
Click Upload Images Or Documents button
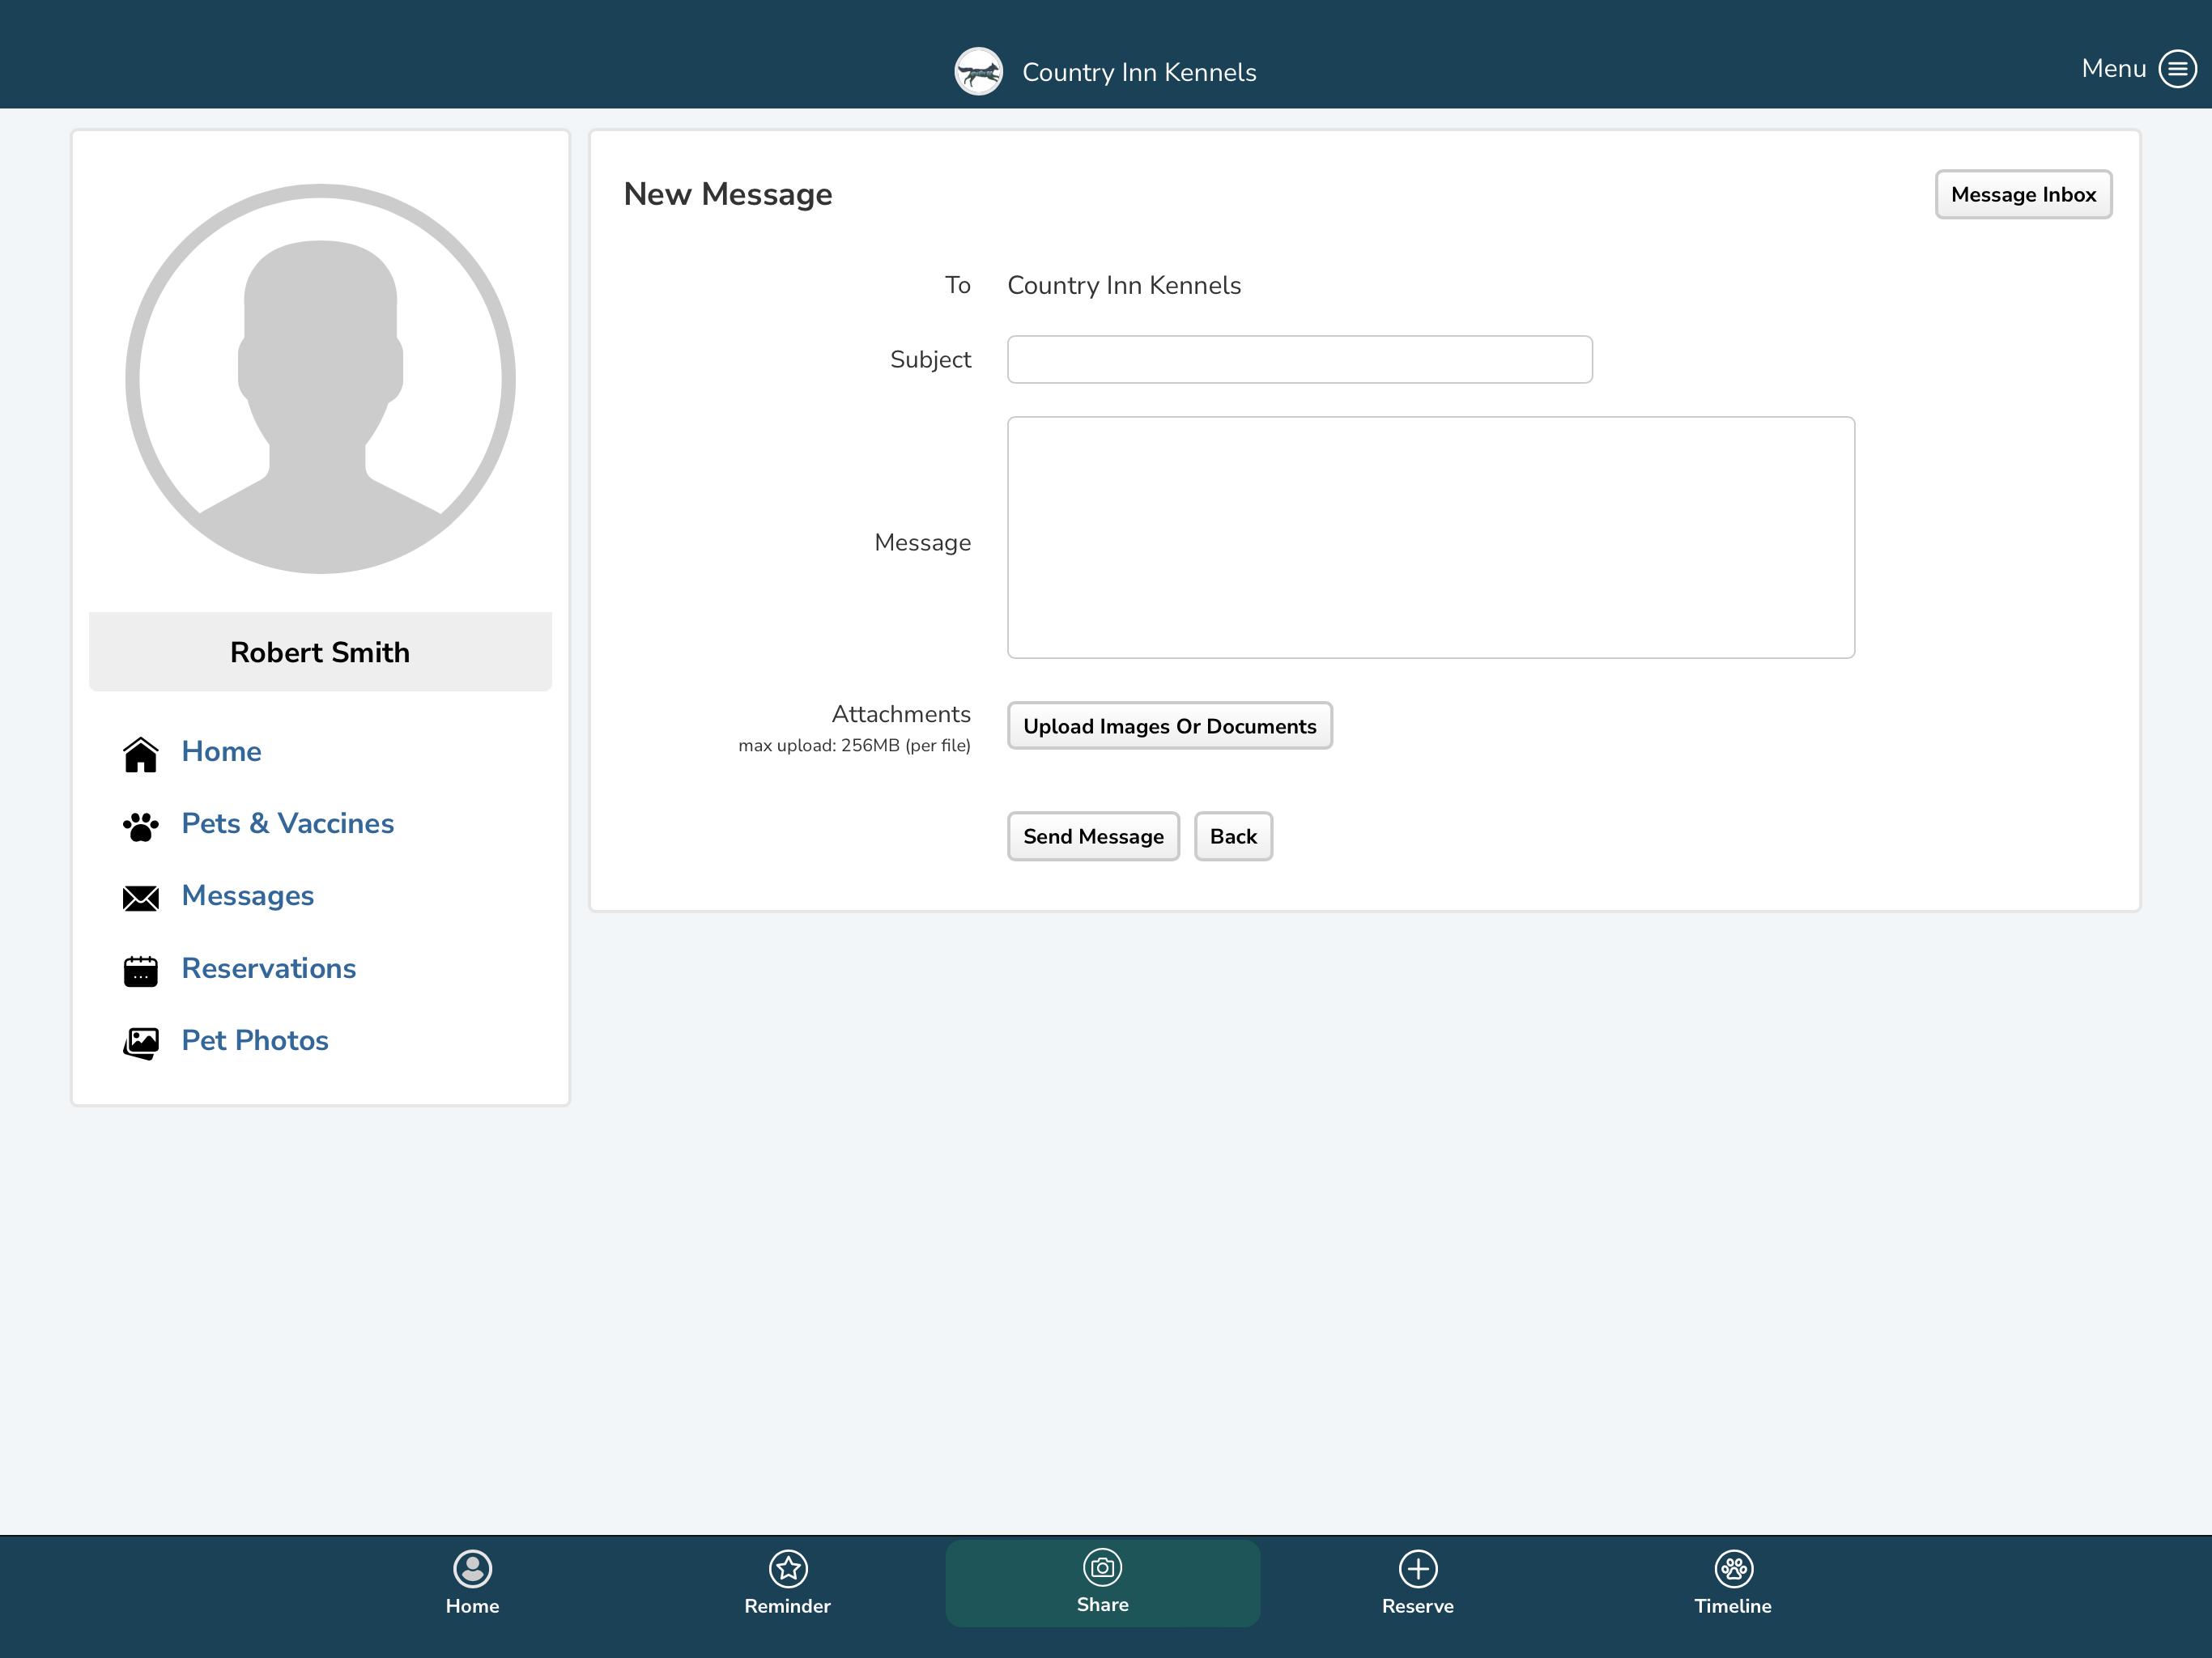coord(1169,726)
